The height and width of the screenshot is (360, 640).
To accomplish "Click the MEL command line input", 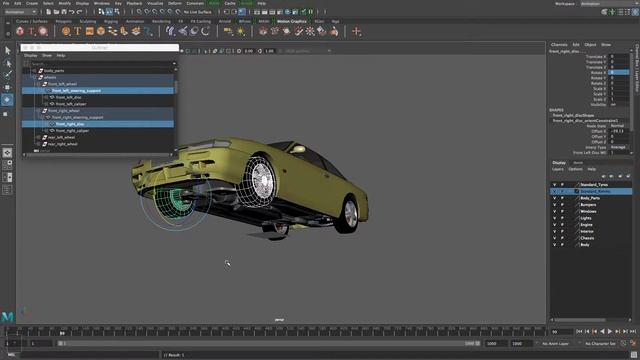I will coord(89,355).
